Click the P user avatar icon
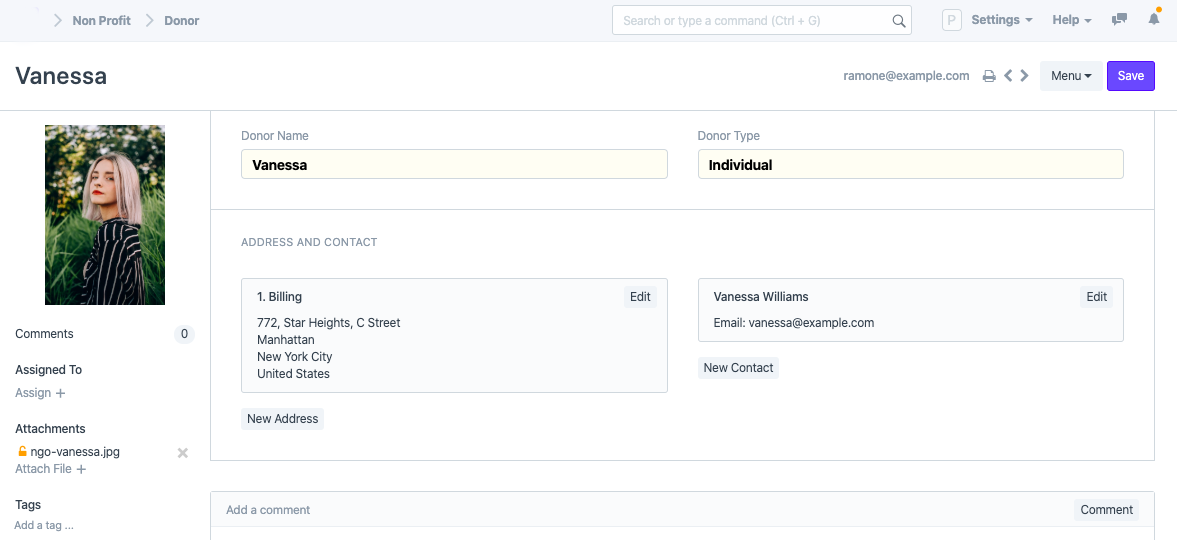The height and width of the screenshot is (540, 1177). pyautogui.click(x=952, y=20)
